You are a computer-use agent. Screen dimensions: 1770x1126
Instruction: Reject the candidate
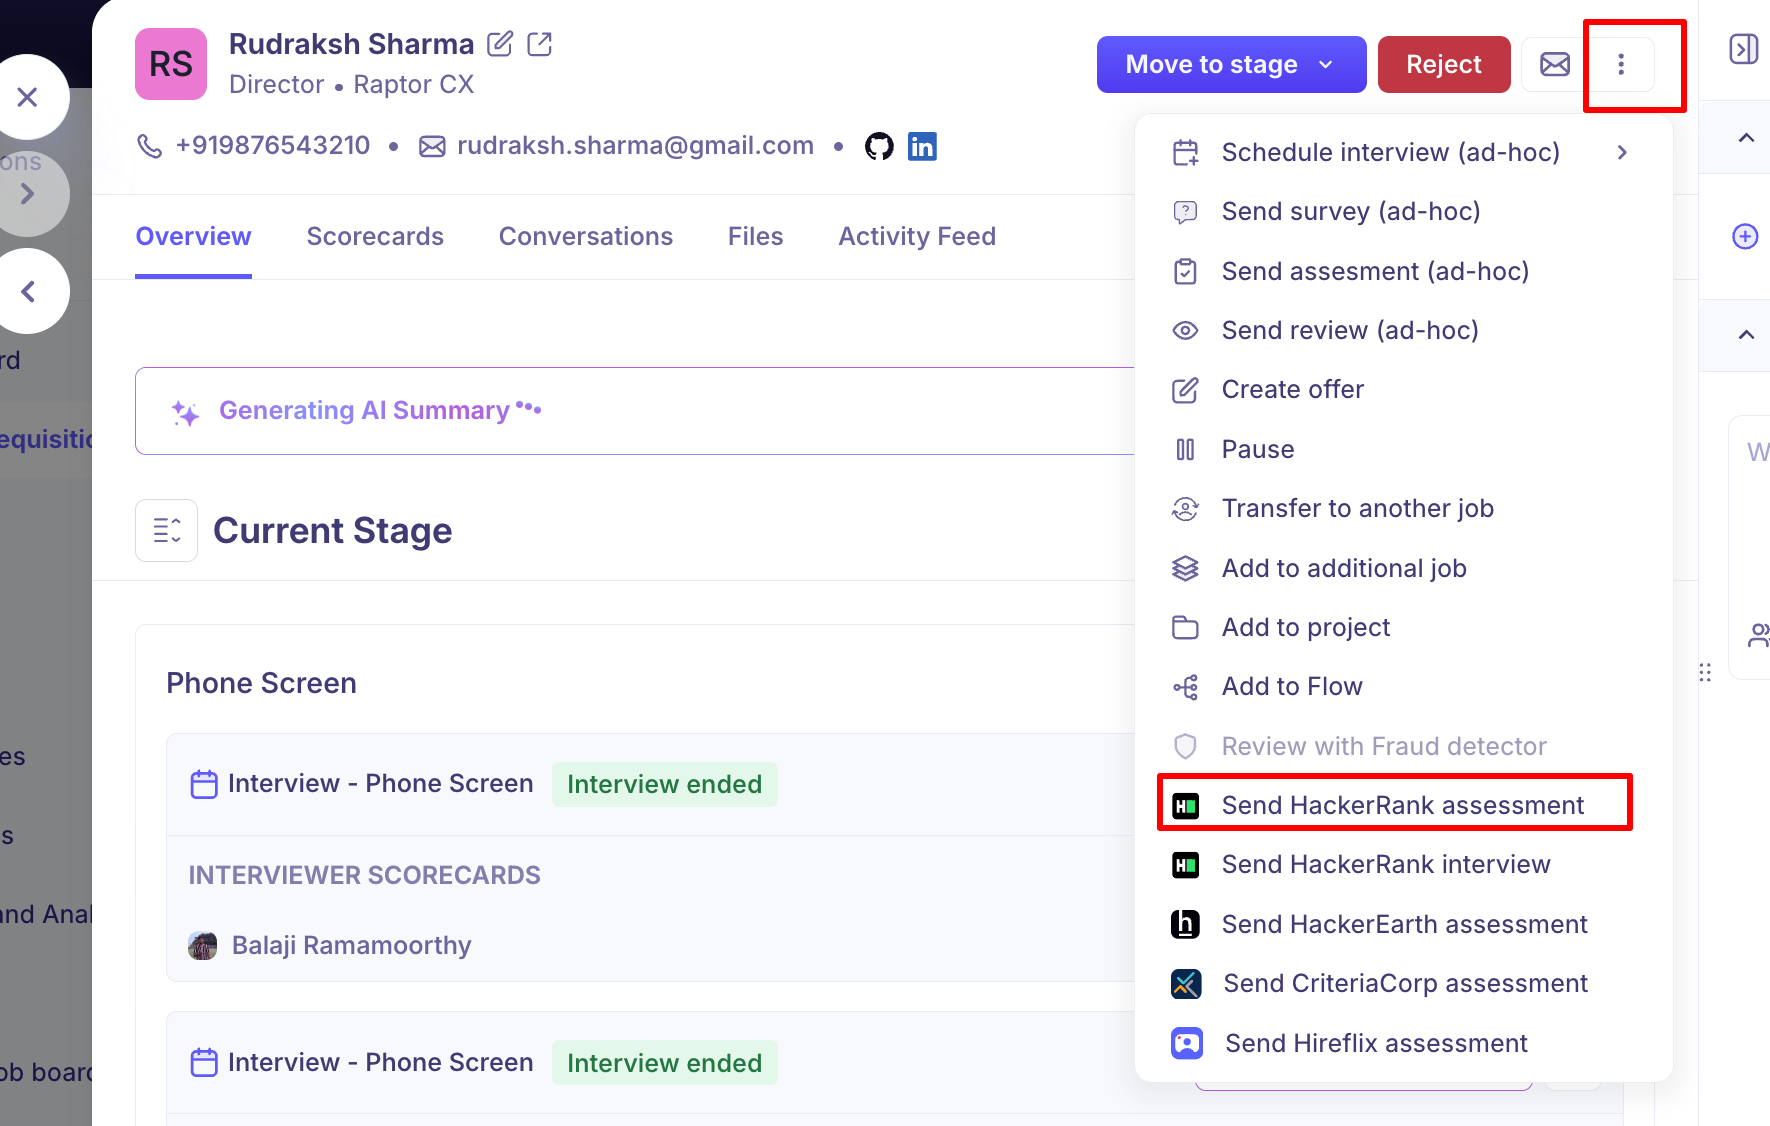pos(1444,65)
